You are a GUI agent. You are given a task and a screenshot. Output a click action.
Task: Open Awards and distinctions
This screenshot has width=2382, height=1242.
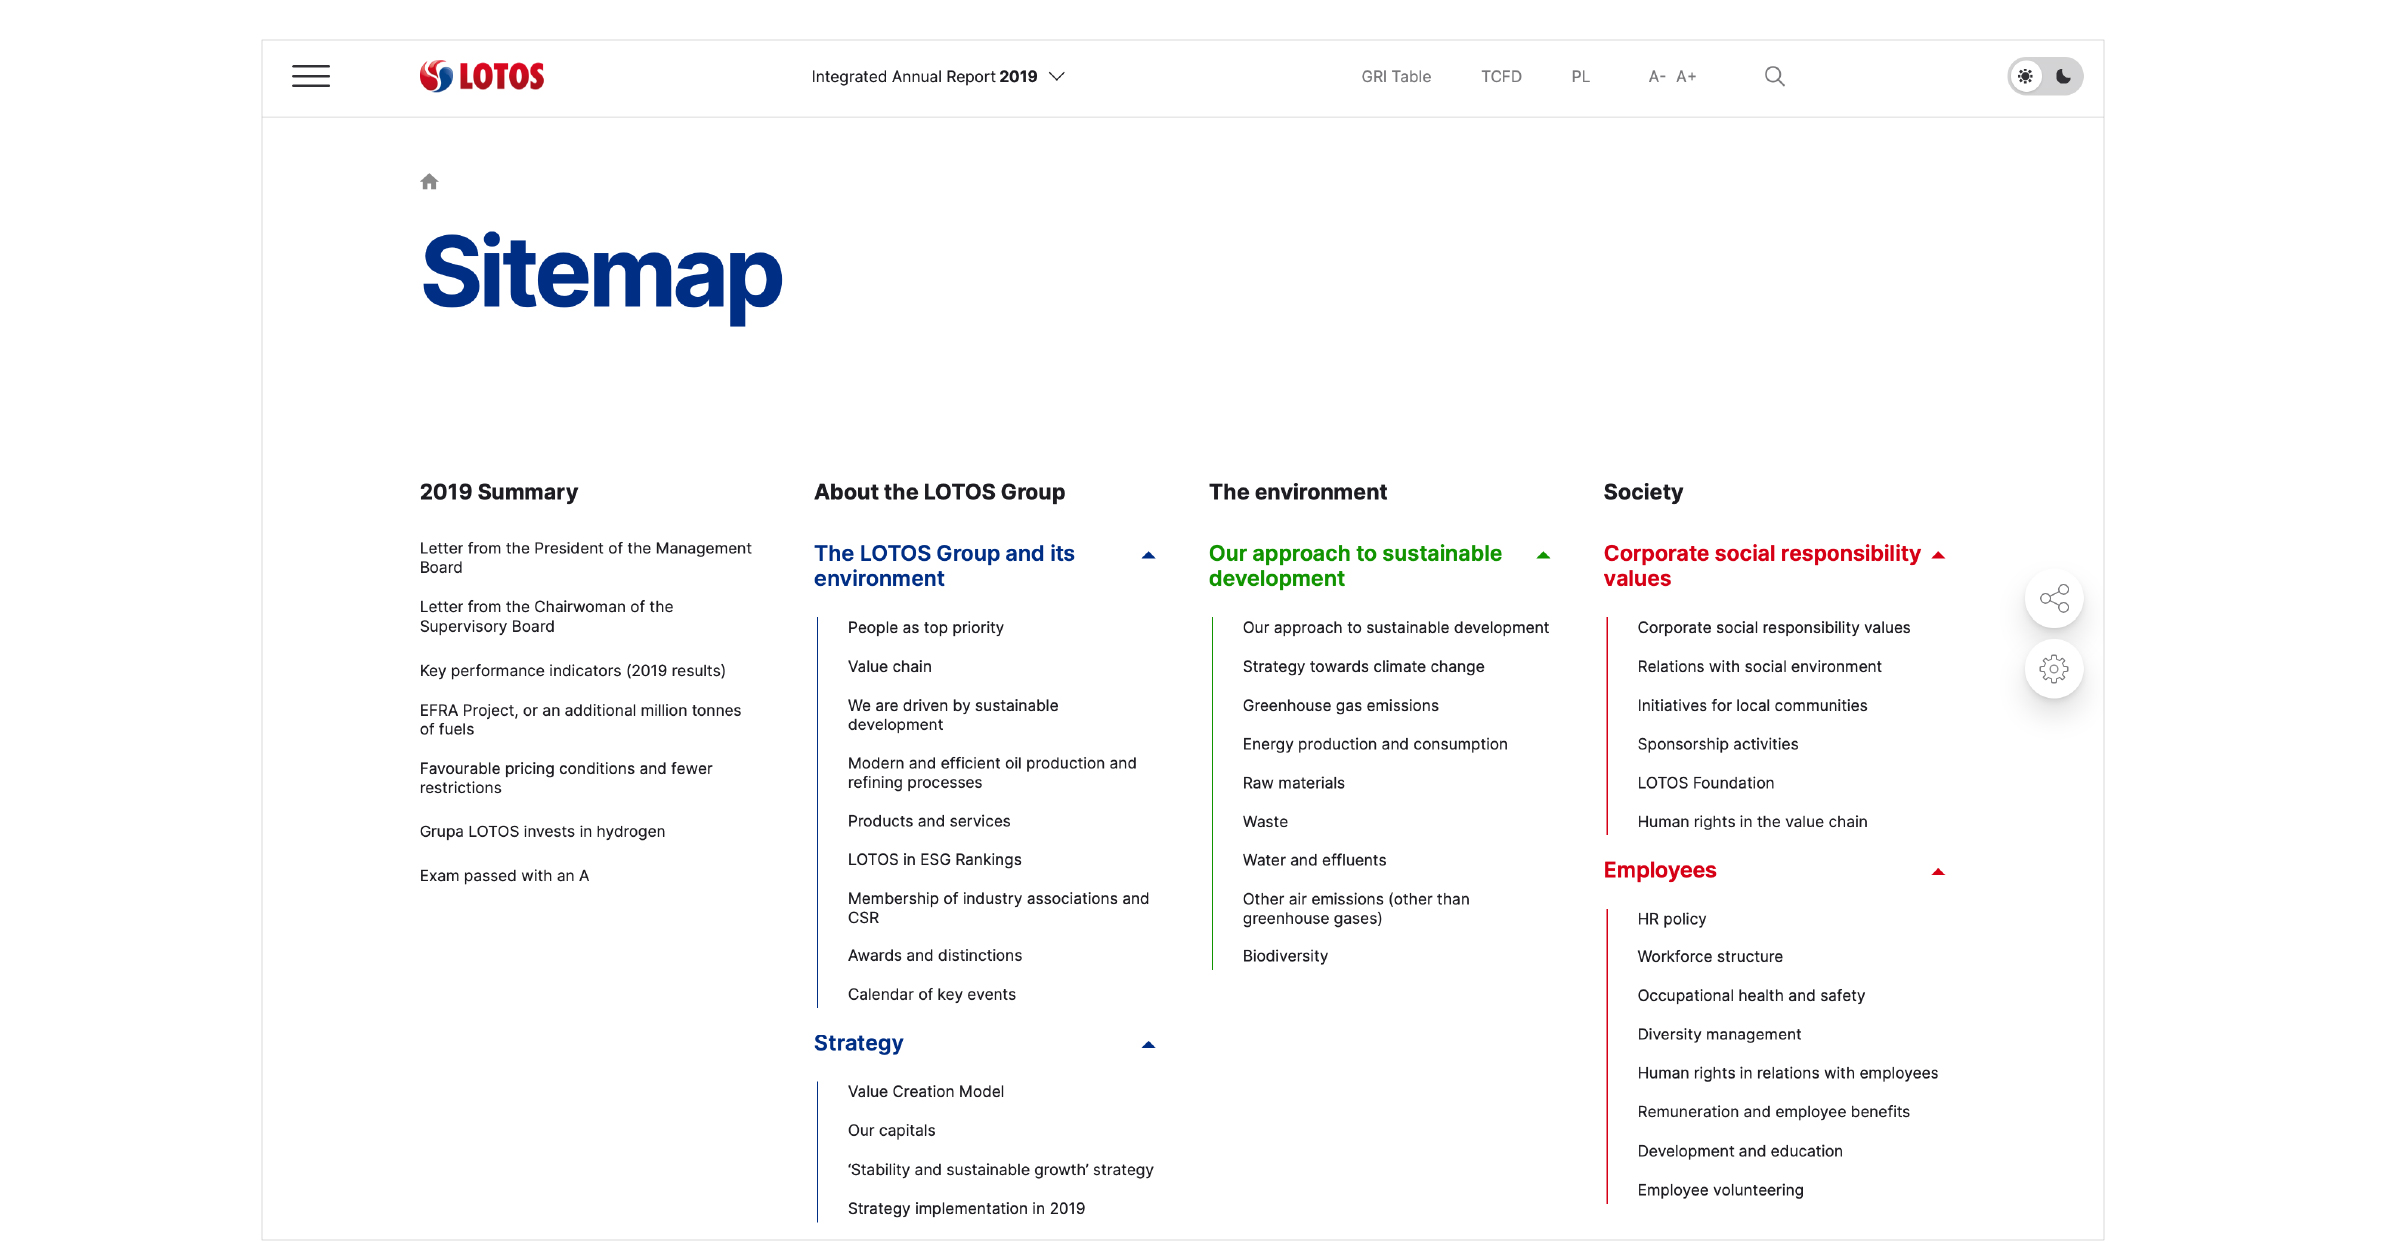point(935,956)
